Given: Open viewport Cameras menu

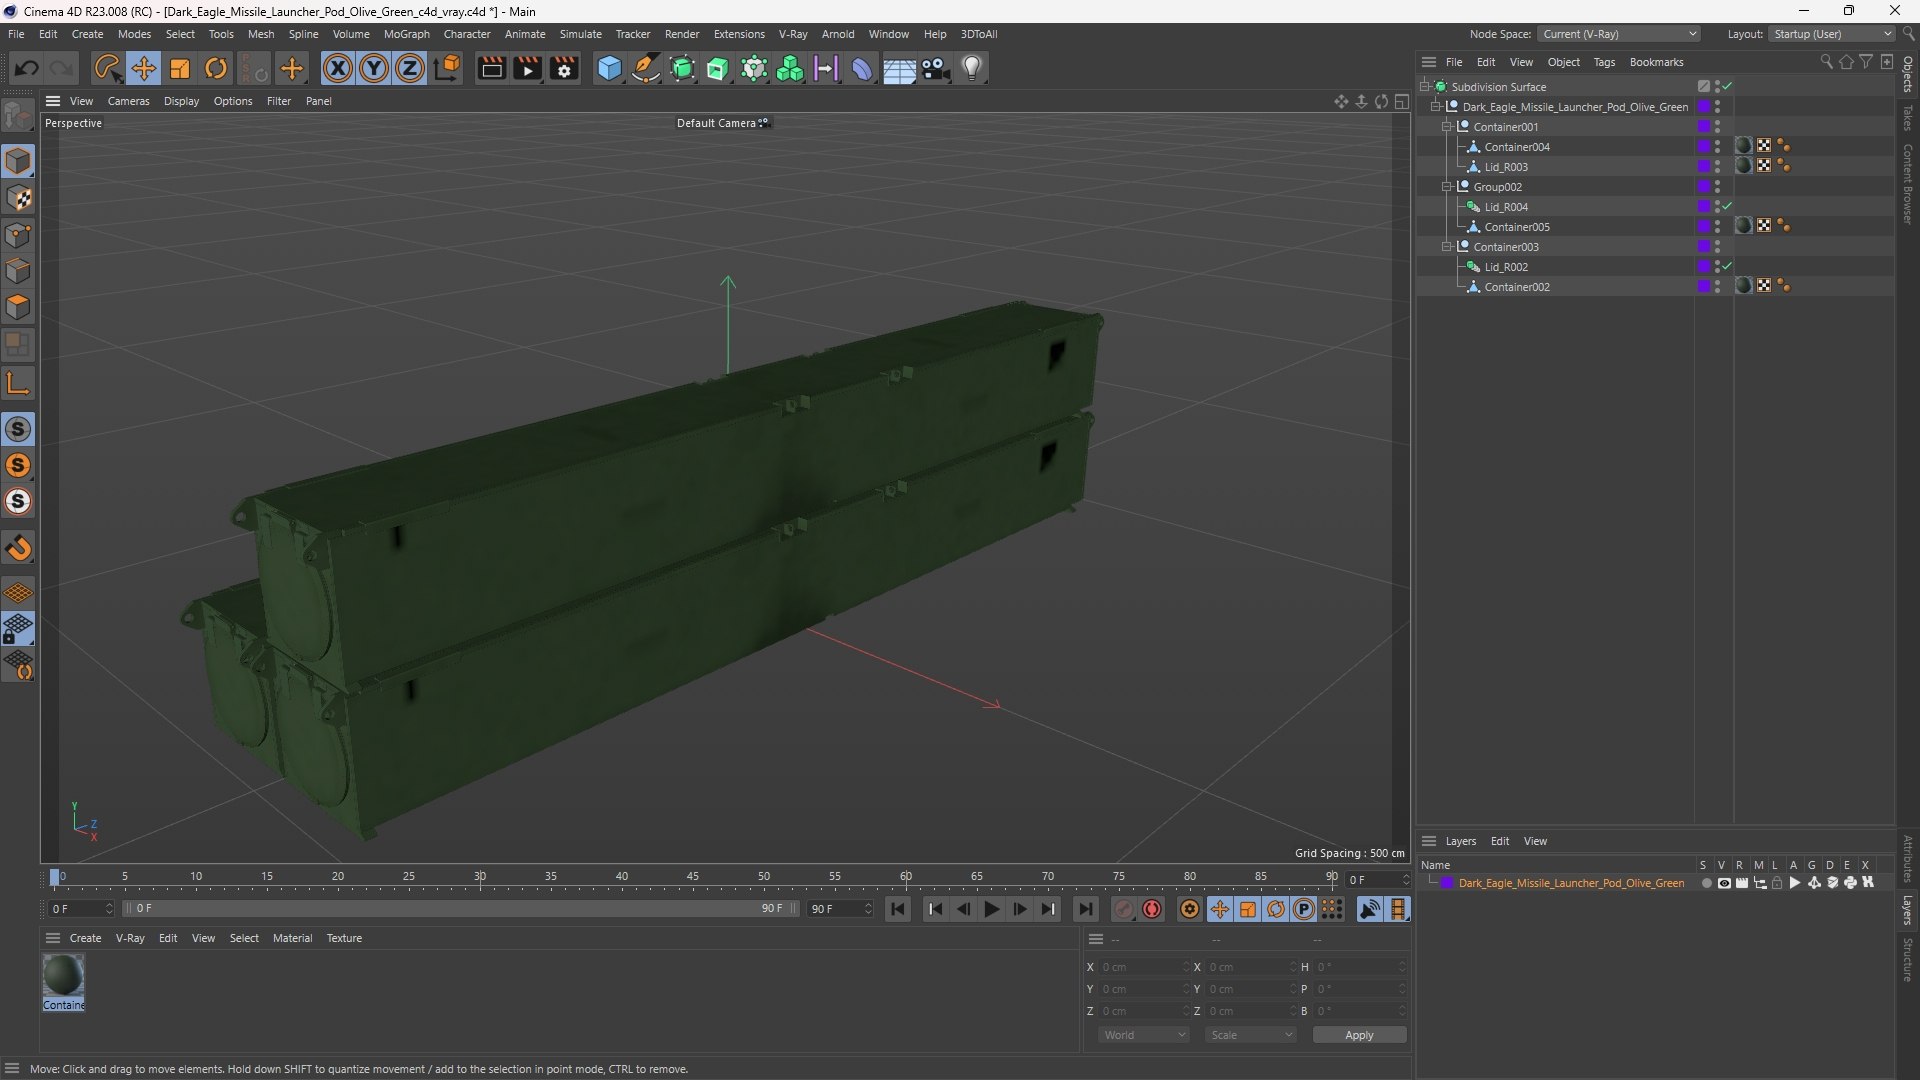Looking at the screenshot, I should (128, 101).
